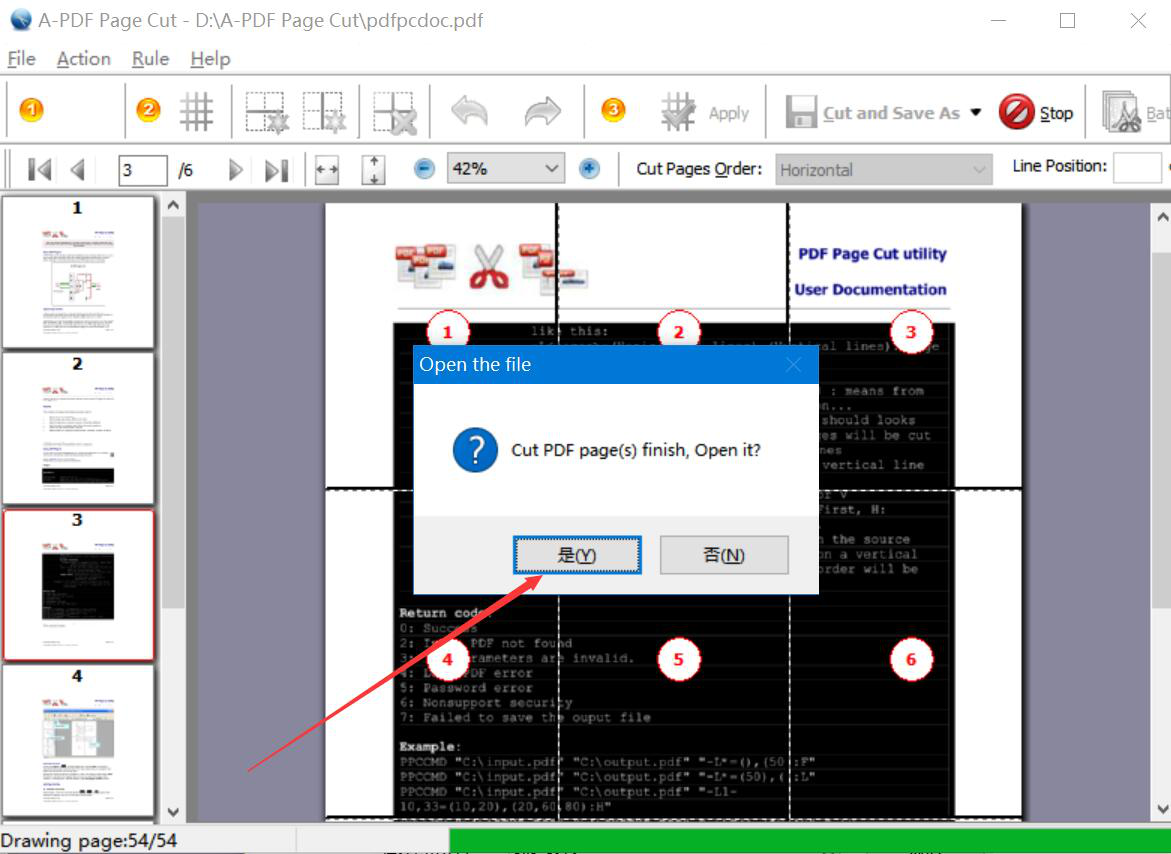Click the add grid lines icon
The width and height of the screenshot is (1171, 854).
point(196,112)
